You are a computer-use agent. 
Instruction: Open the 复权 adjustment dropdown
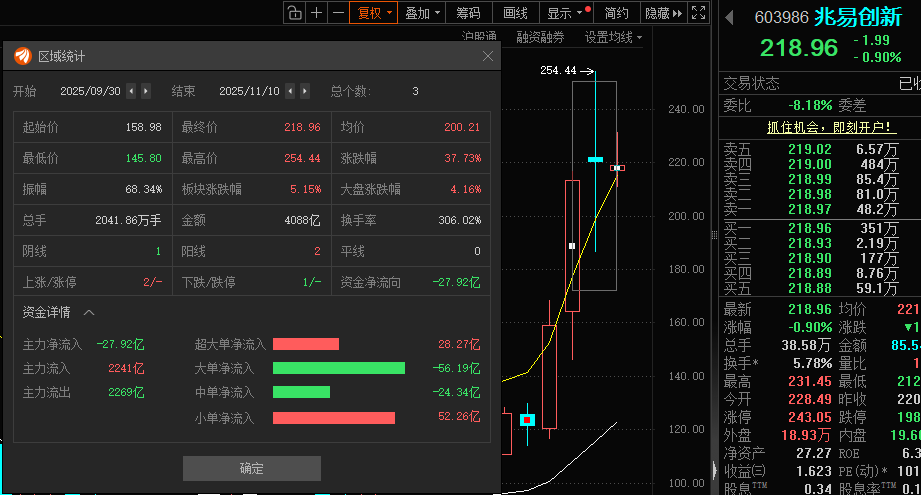[x=374, y=12]
